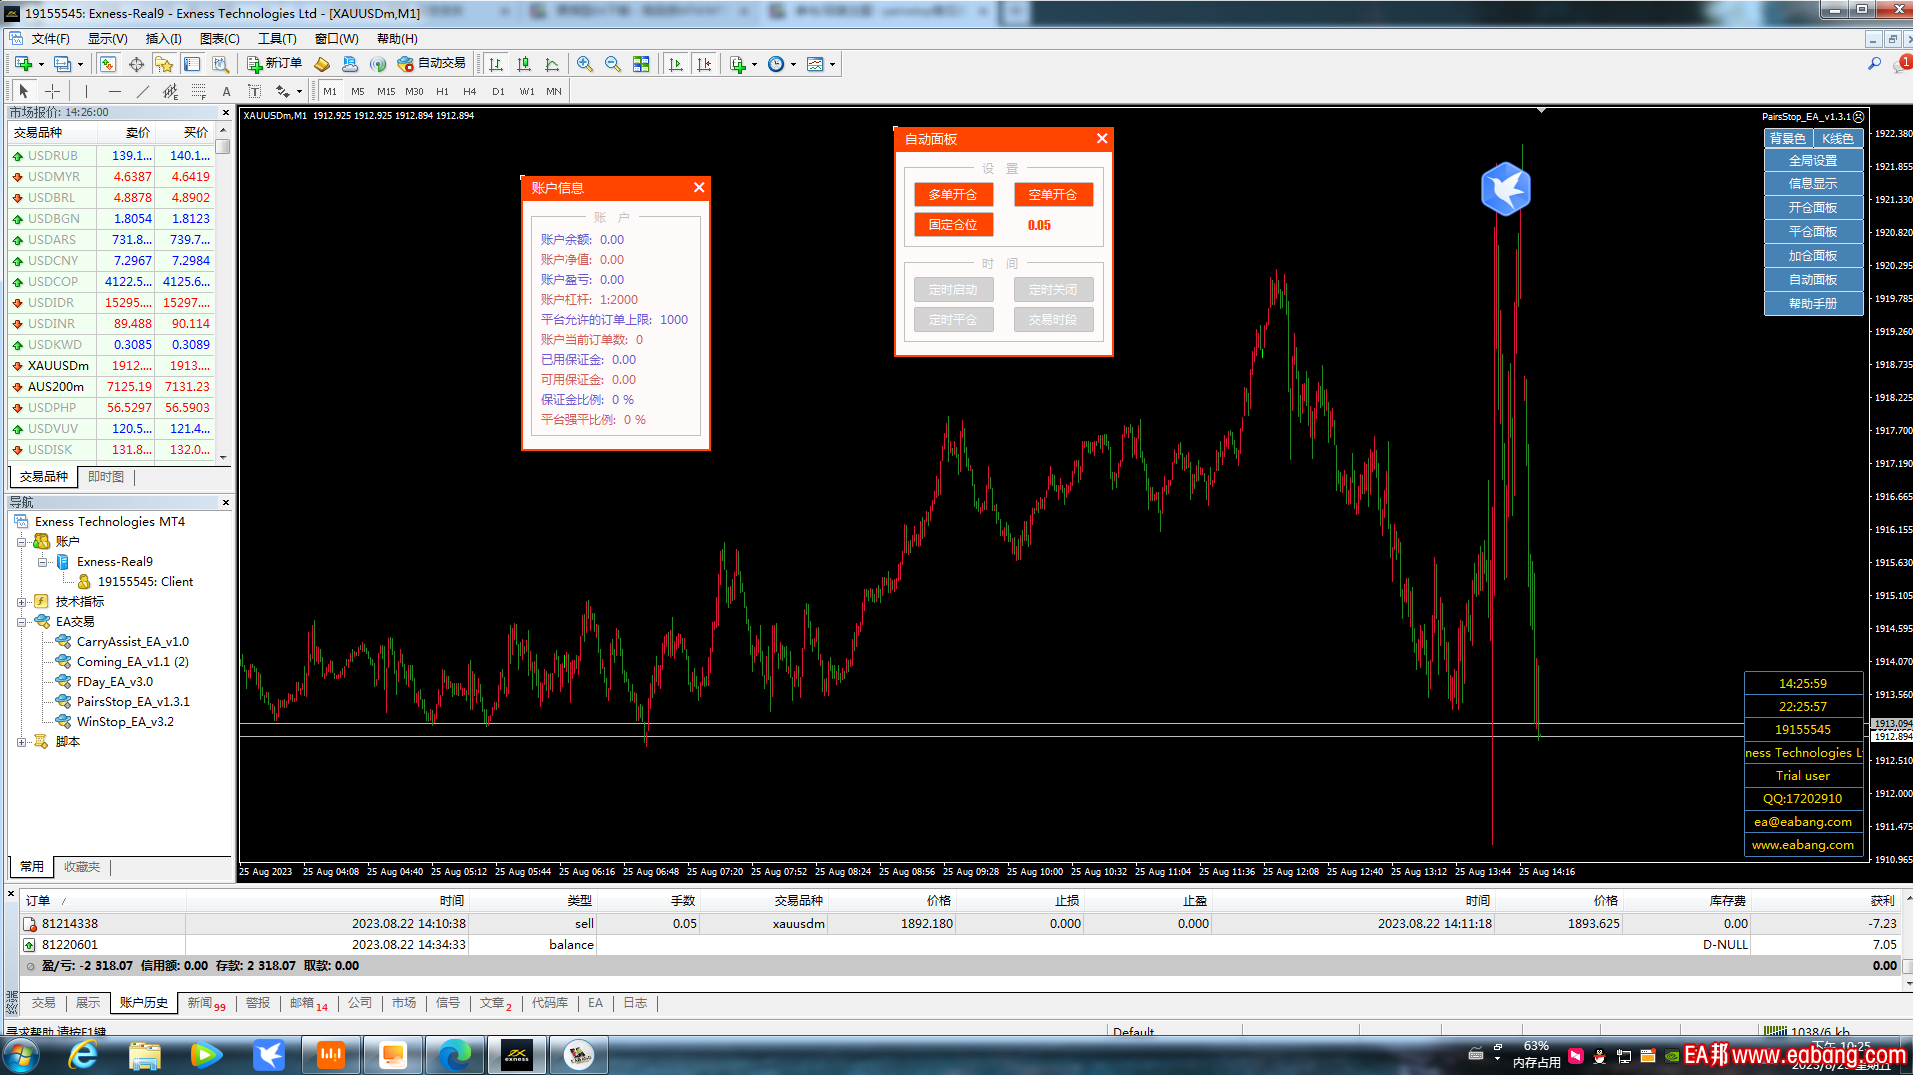The image size is (1913, 1075).
Task: Open the profiles icon in the toolbar
Action: coord(62,64)
